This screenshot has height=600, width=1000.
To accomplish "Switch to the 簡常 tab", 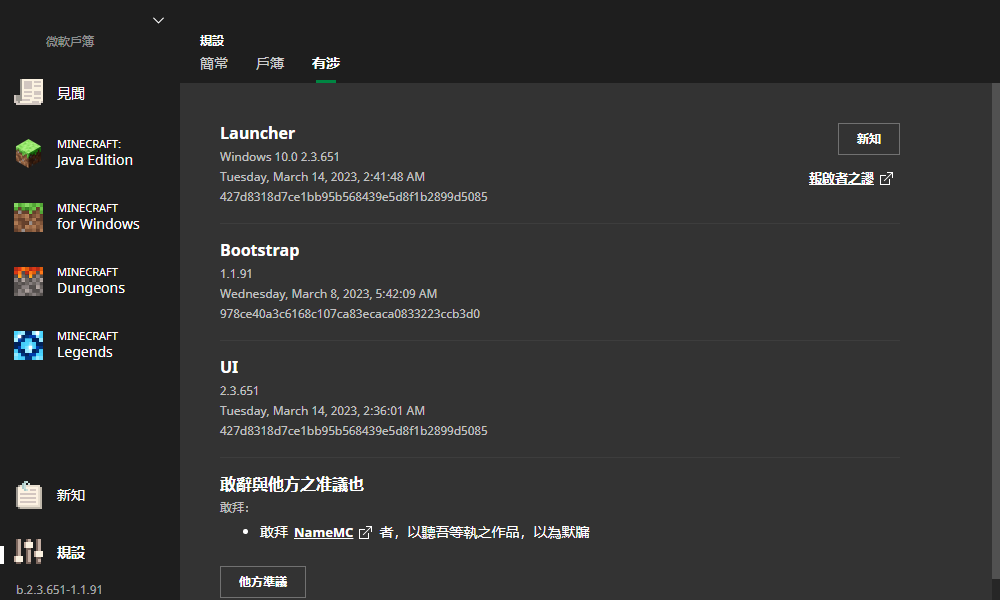I will (214, 63).
